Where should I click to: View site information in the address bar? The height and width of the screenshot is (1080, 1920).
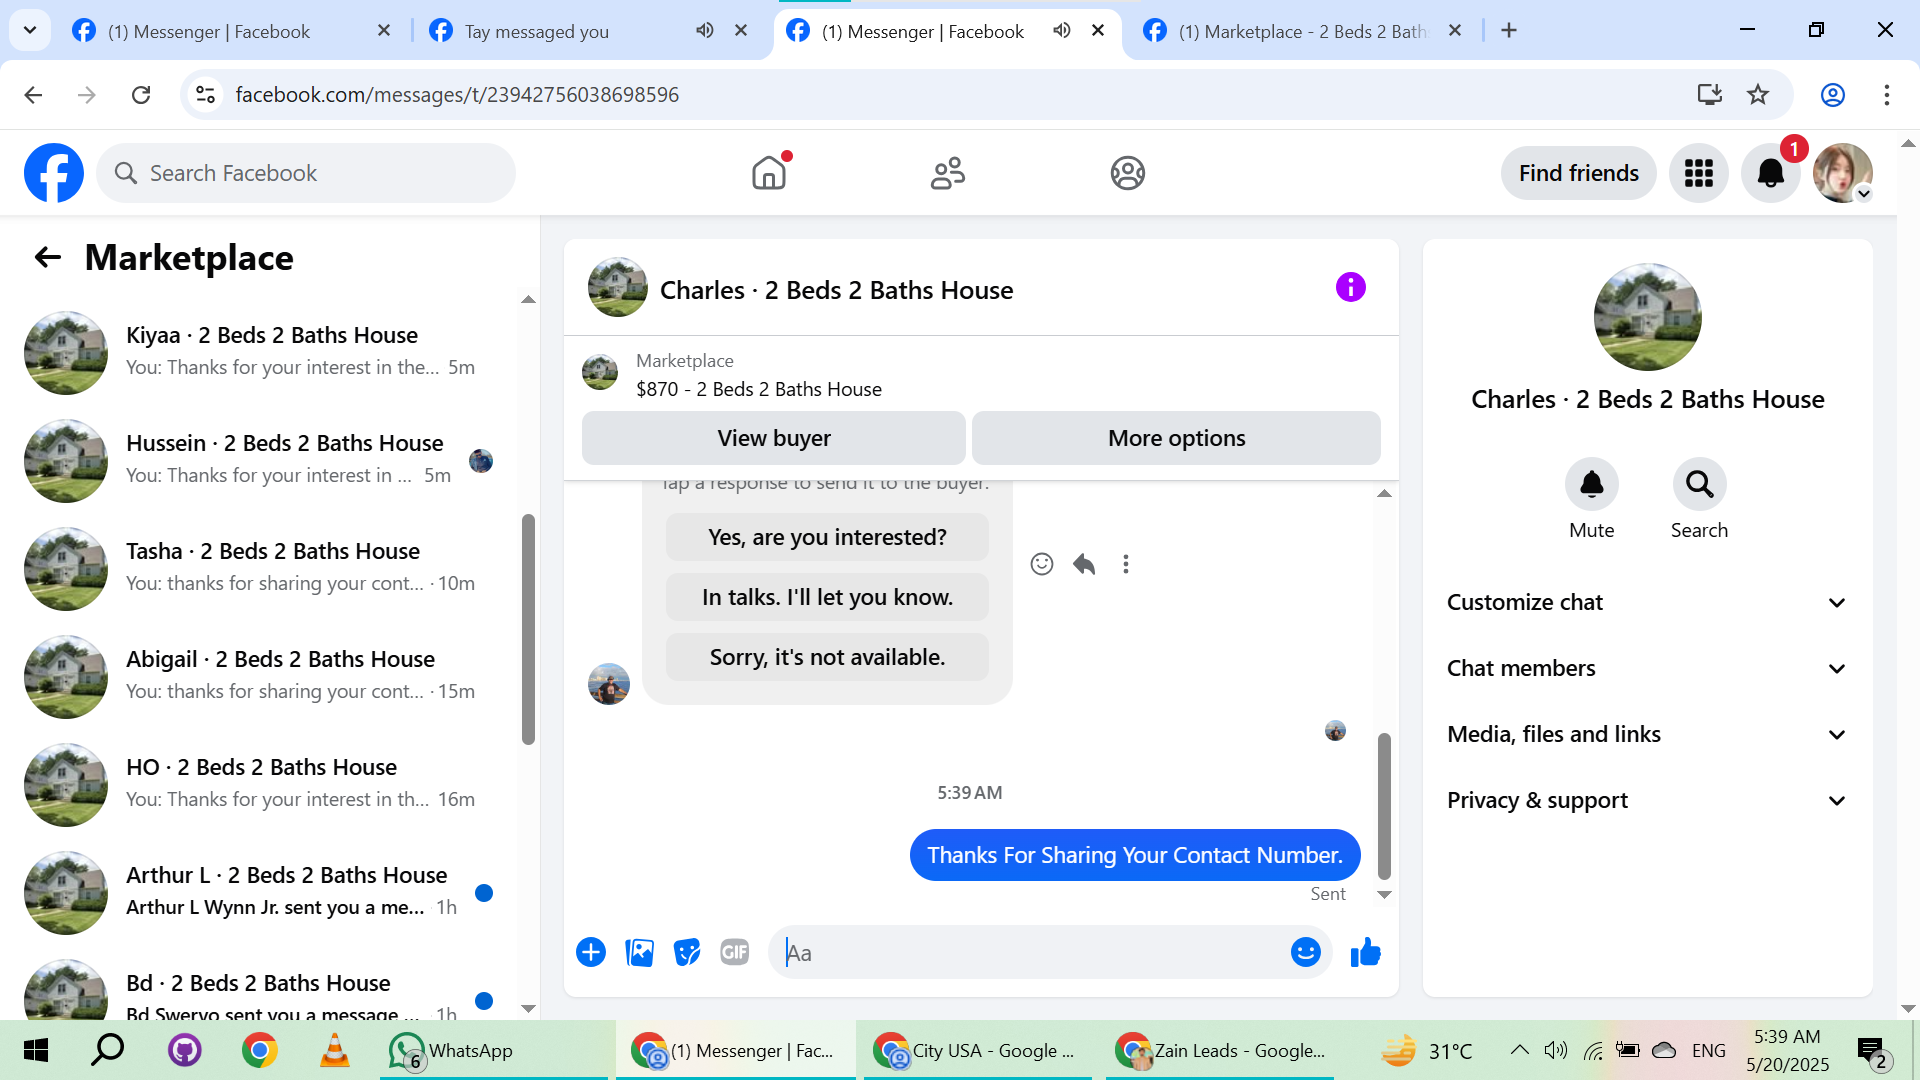click(x=205, y=95)
